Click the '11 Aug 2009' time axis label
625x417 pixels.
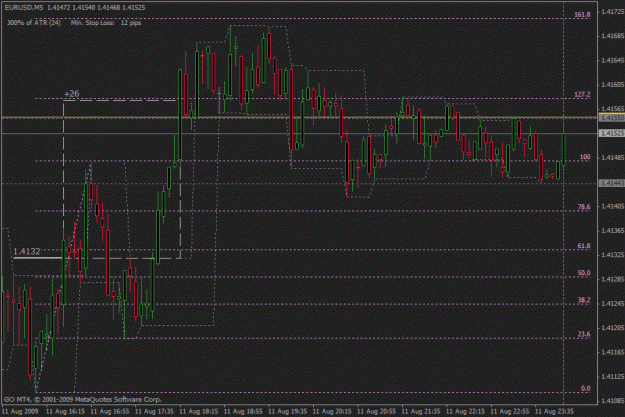tap(20, 411)
